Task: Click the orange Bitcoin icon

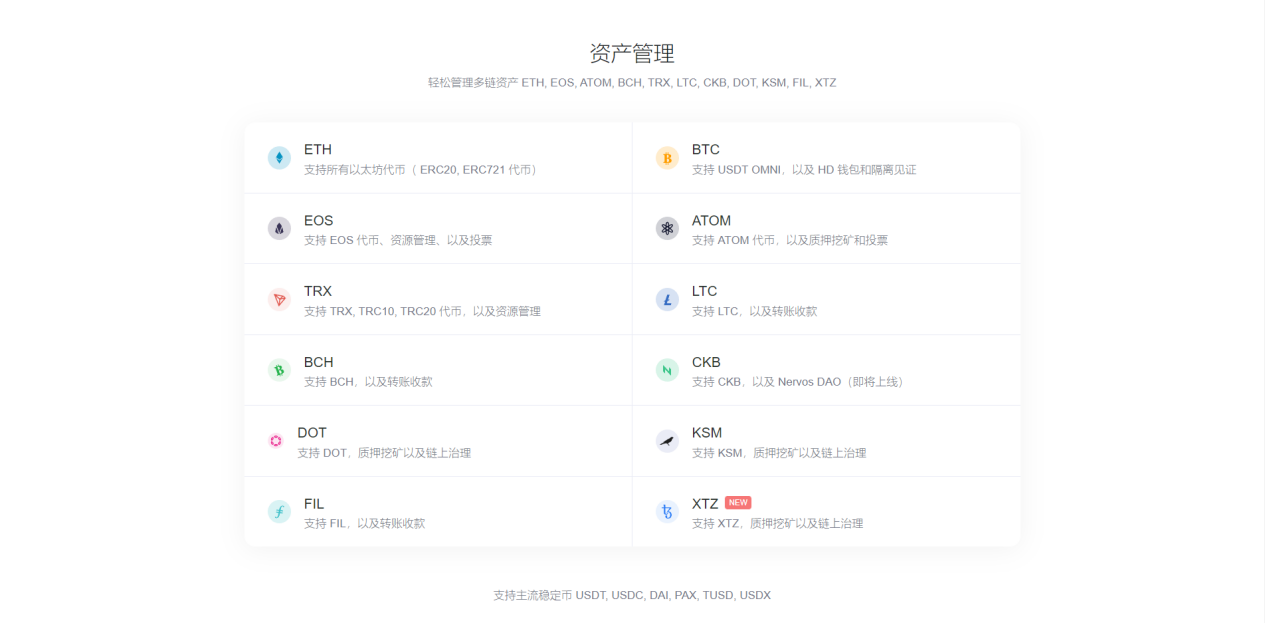Action: tap(667, 158)
